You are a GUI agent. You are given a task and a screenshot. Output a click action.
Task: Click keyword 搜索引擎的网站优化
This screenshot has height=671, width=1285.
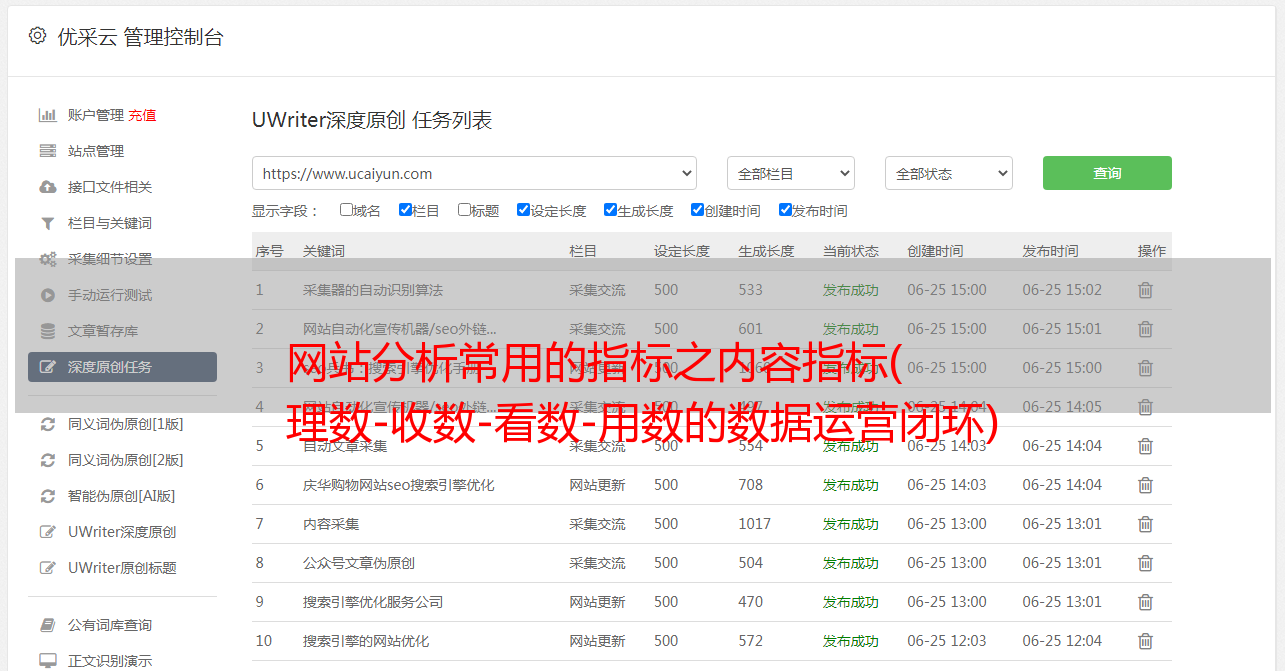click(366, 641)
